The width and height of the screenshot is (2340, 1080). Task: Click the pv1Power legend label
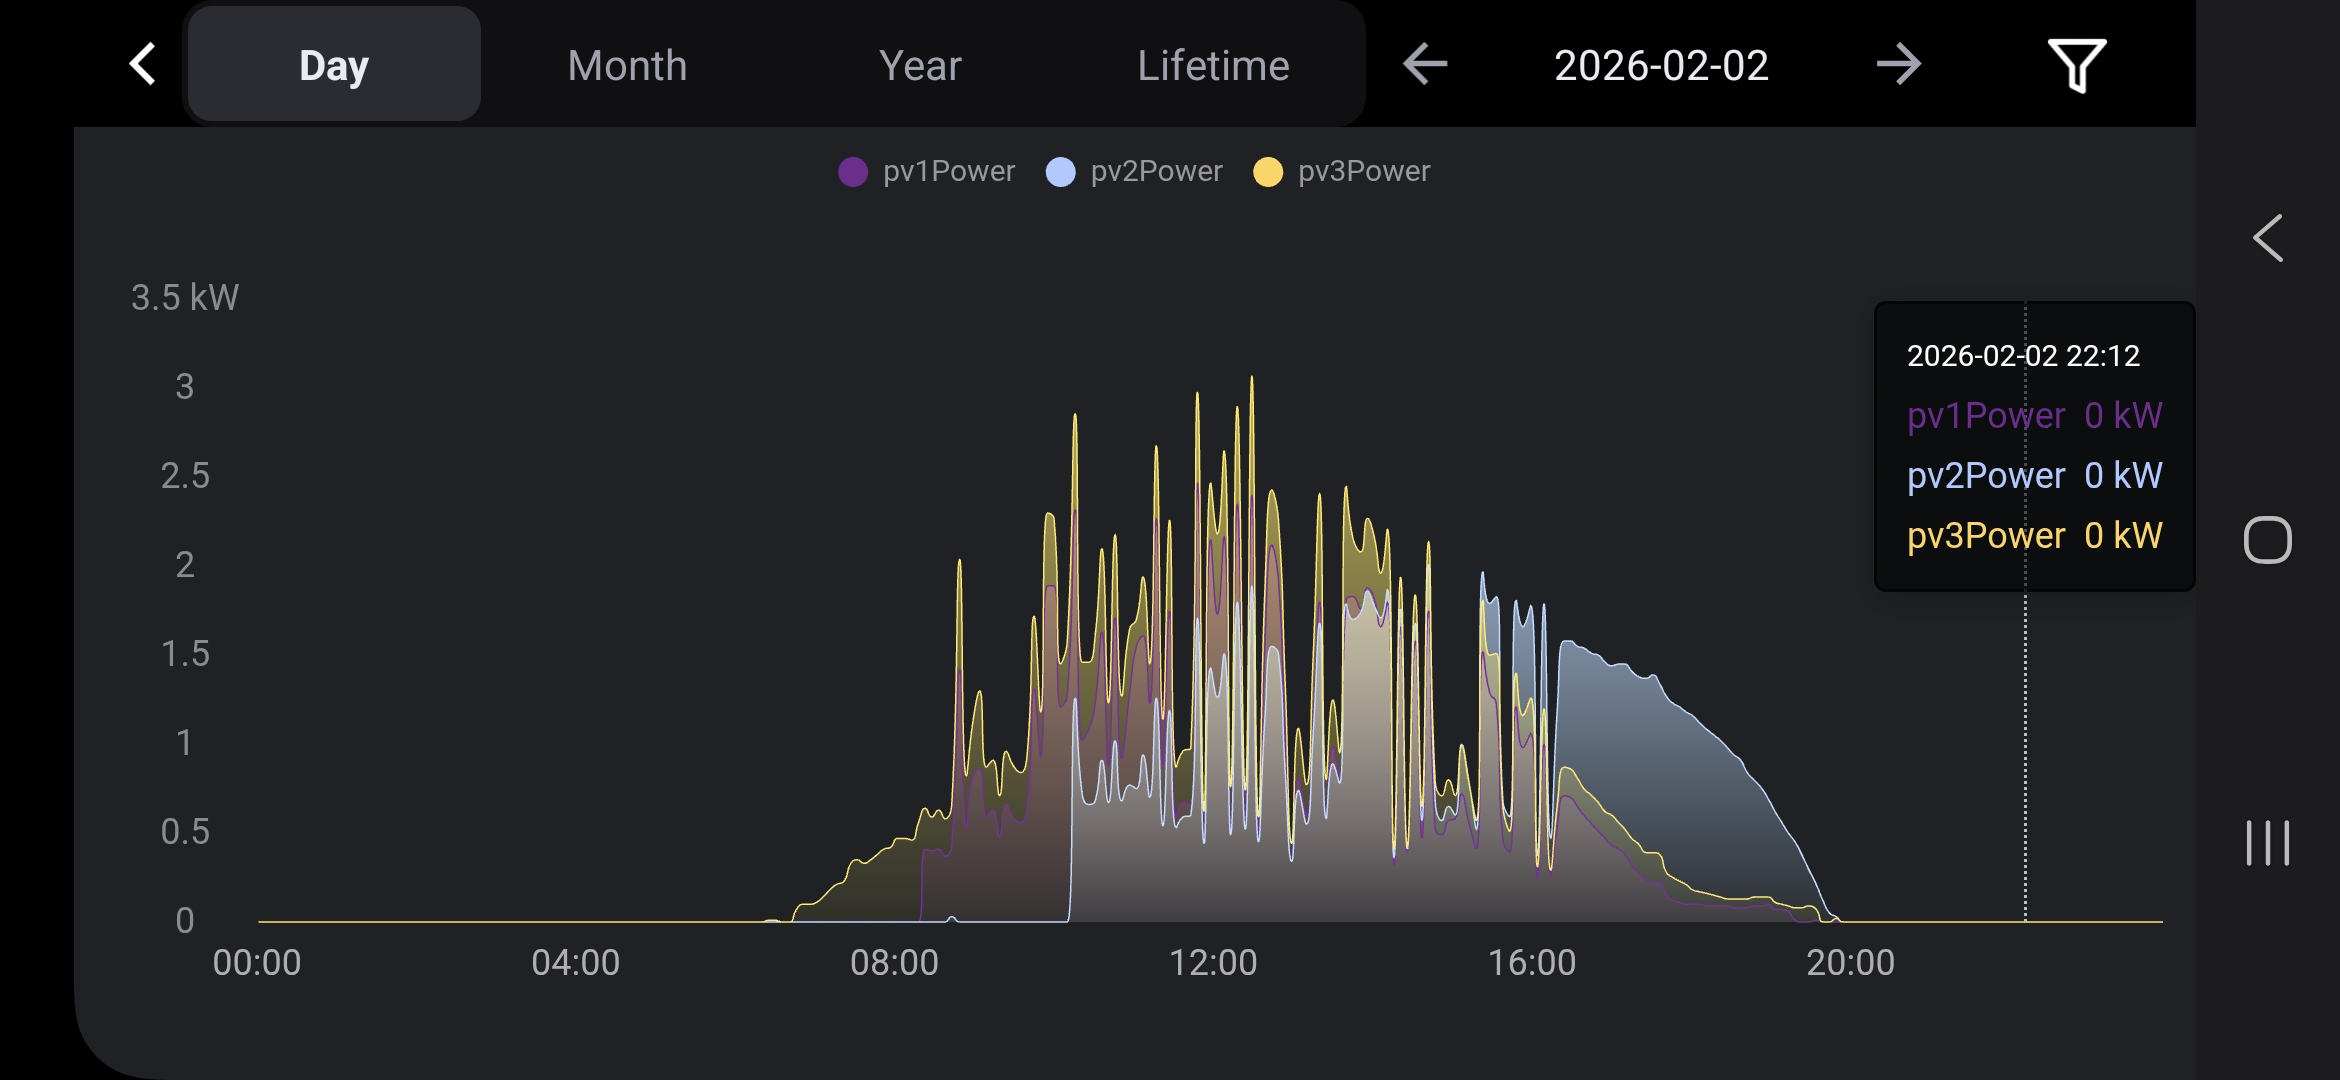coord(948,172)
